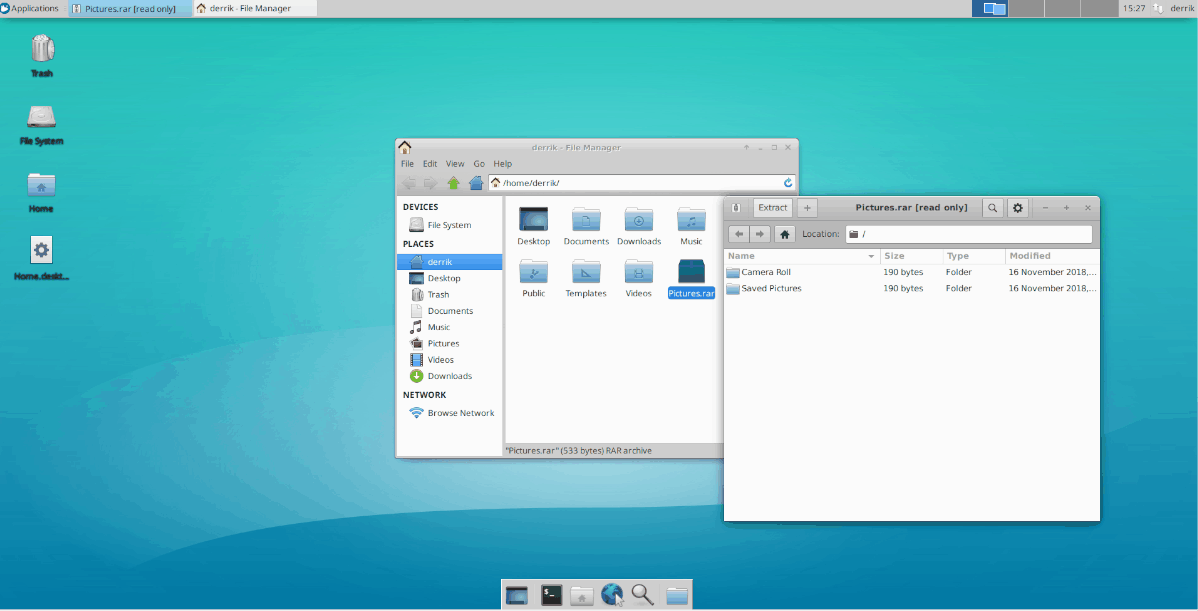Select Downloads in the Places sidebar

449,376
